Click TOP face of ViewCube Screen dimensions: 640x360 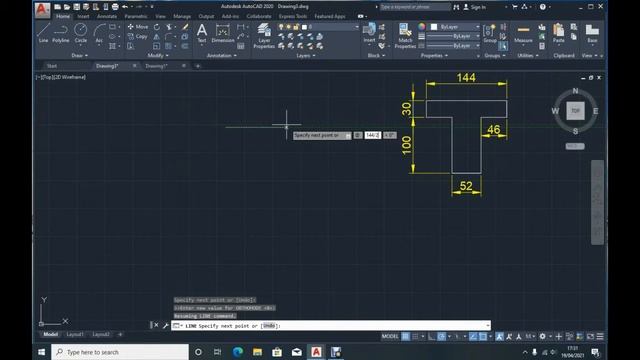[x=575, y=111]
